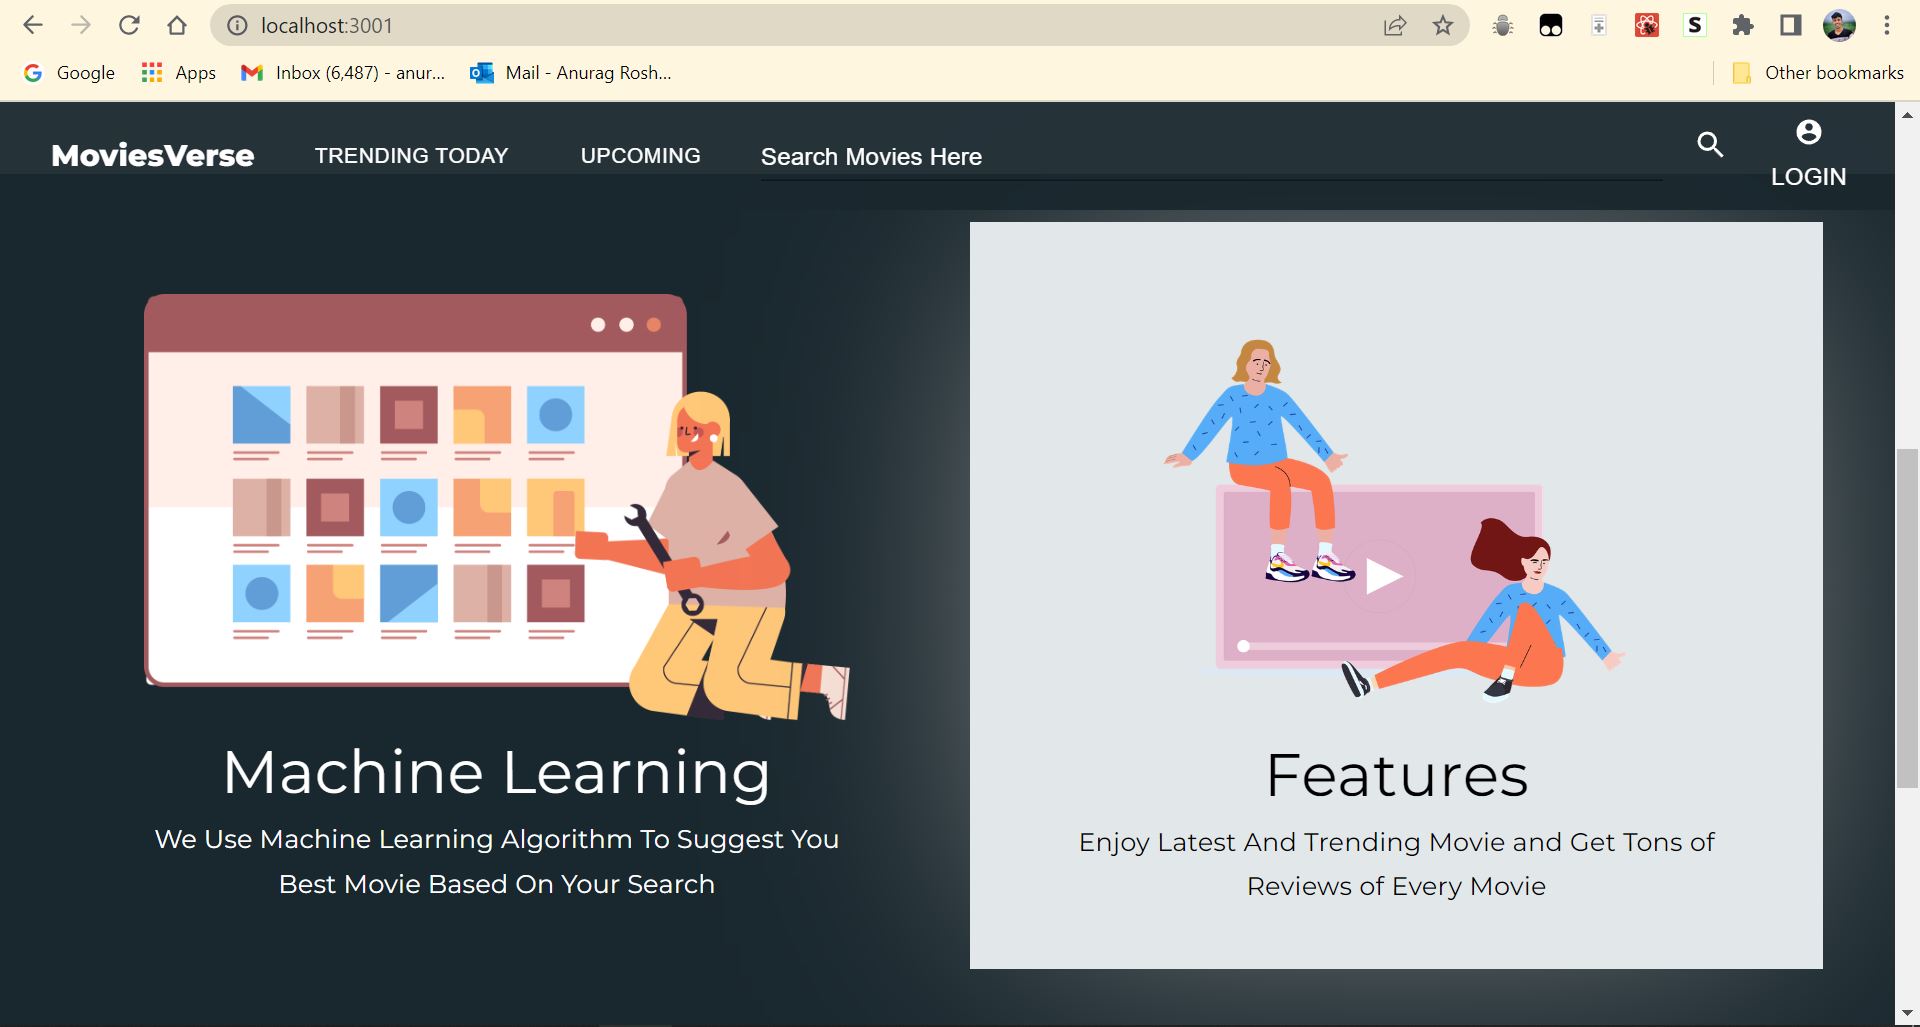Click the Machine Learning heading

(497, 773)
